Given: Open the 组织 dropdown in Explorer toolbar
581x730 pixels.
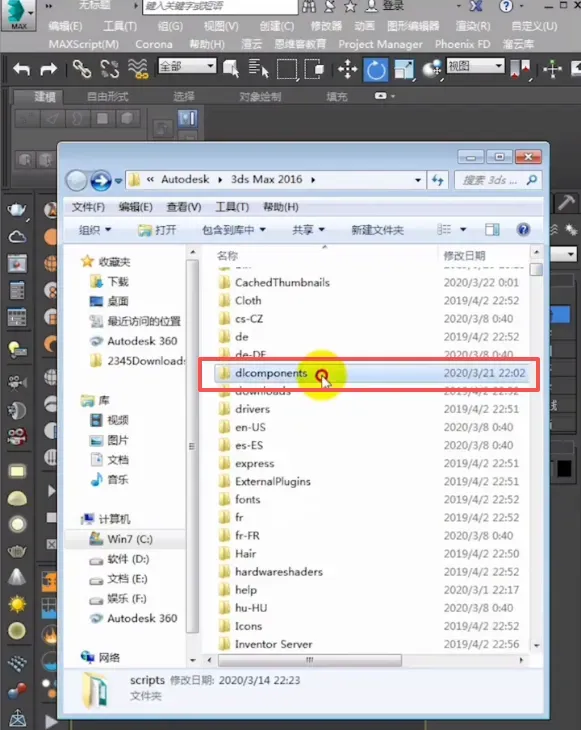Looking at the screenshot, I should tap(95, 230).
